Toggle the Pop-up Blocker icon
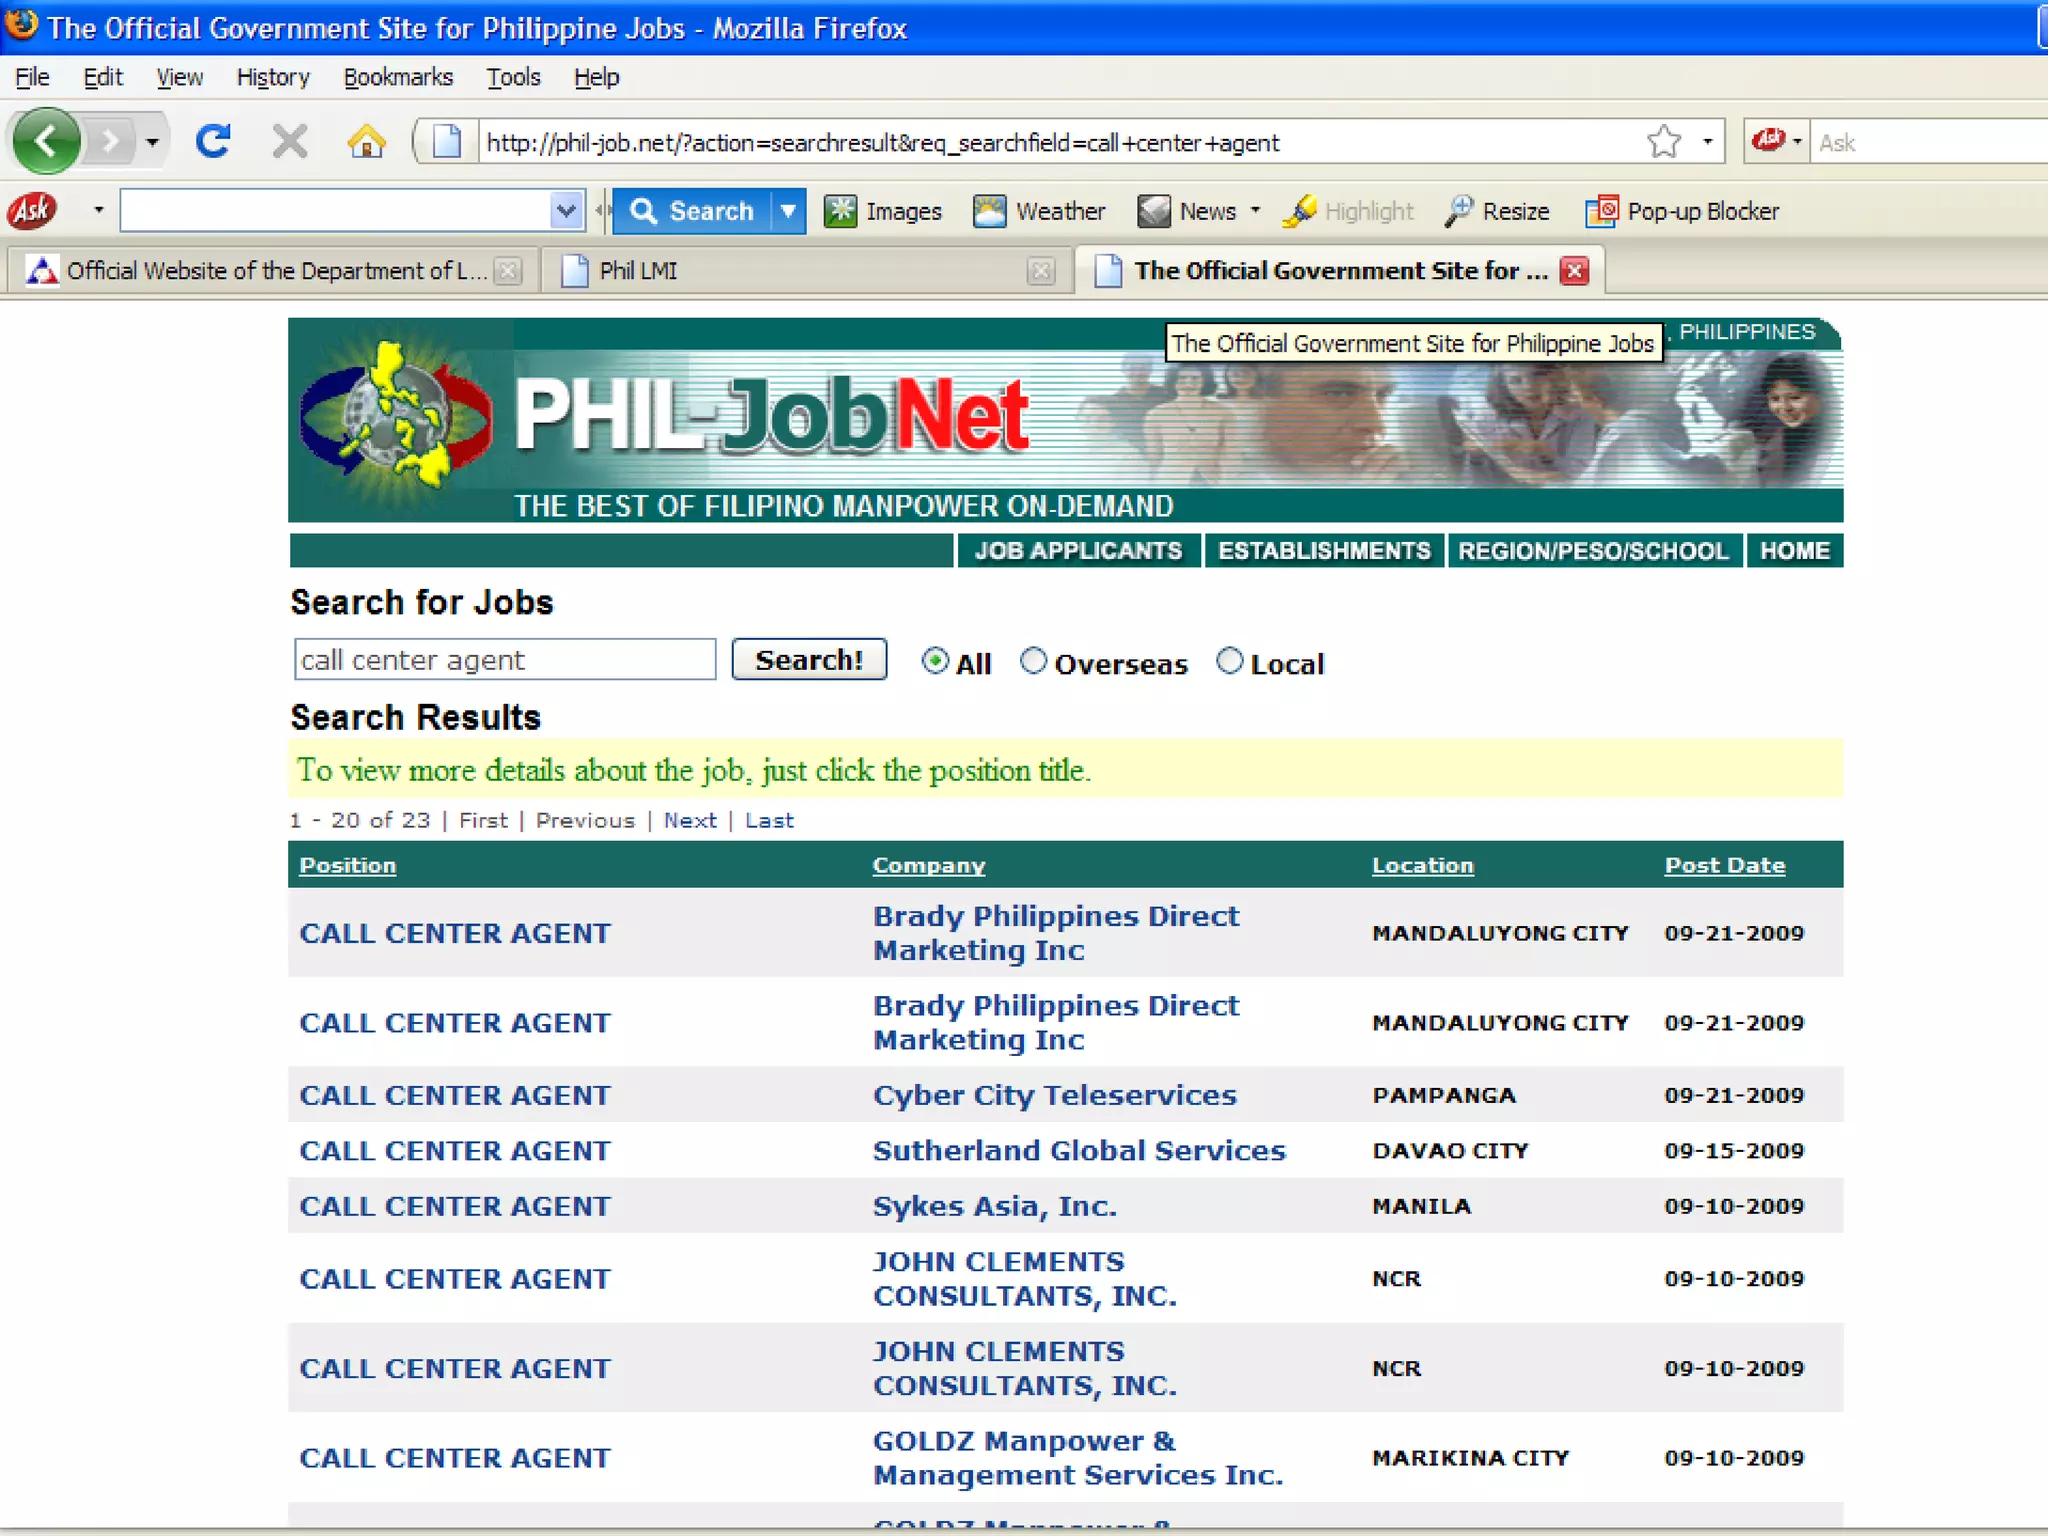 coord(1601,211)
